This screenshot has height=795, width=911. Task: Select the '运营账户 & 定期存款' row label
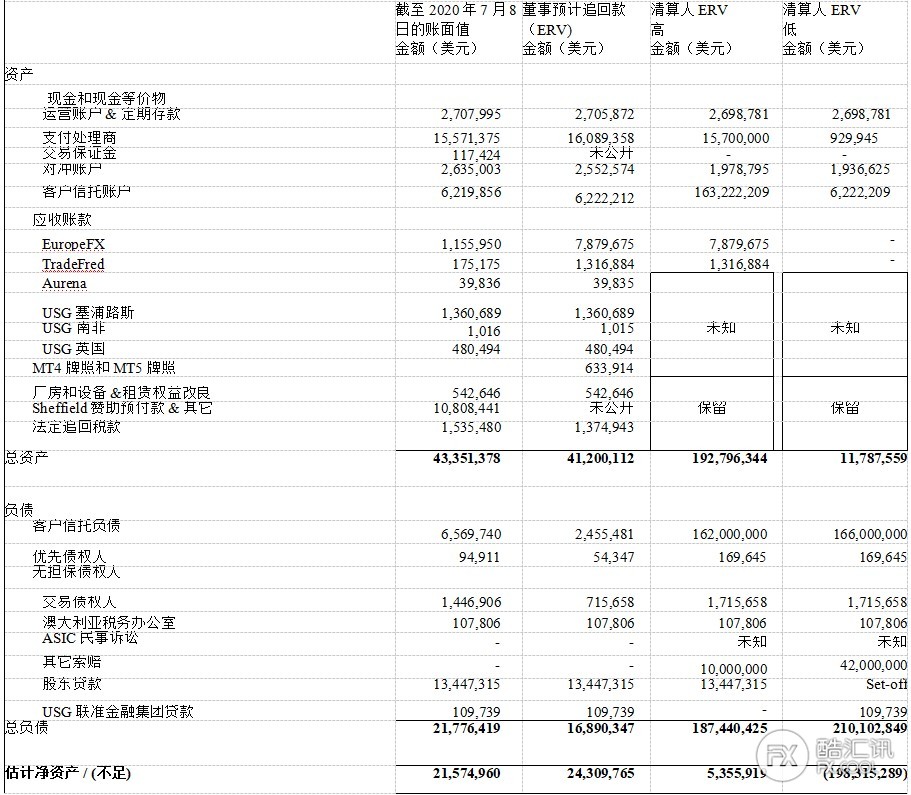(x=112, y=114)
